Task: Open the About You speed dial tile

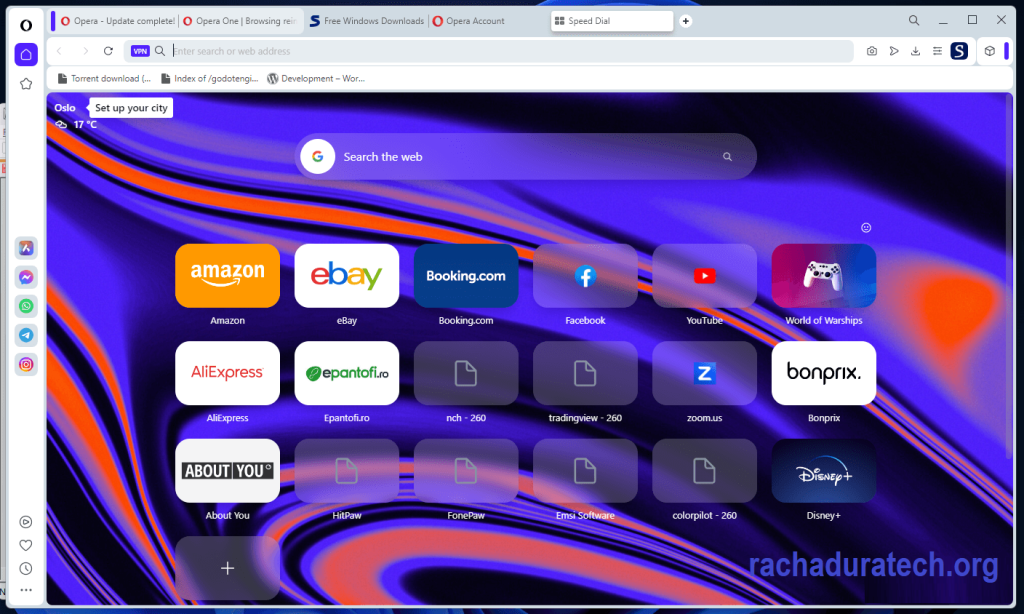Action: [227, 470]
